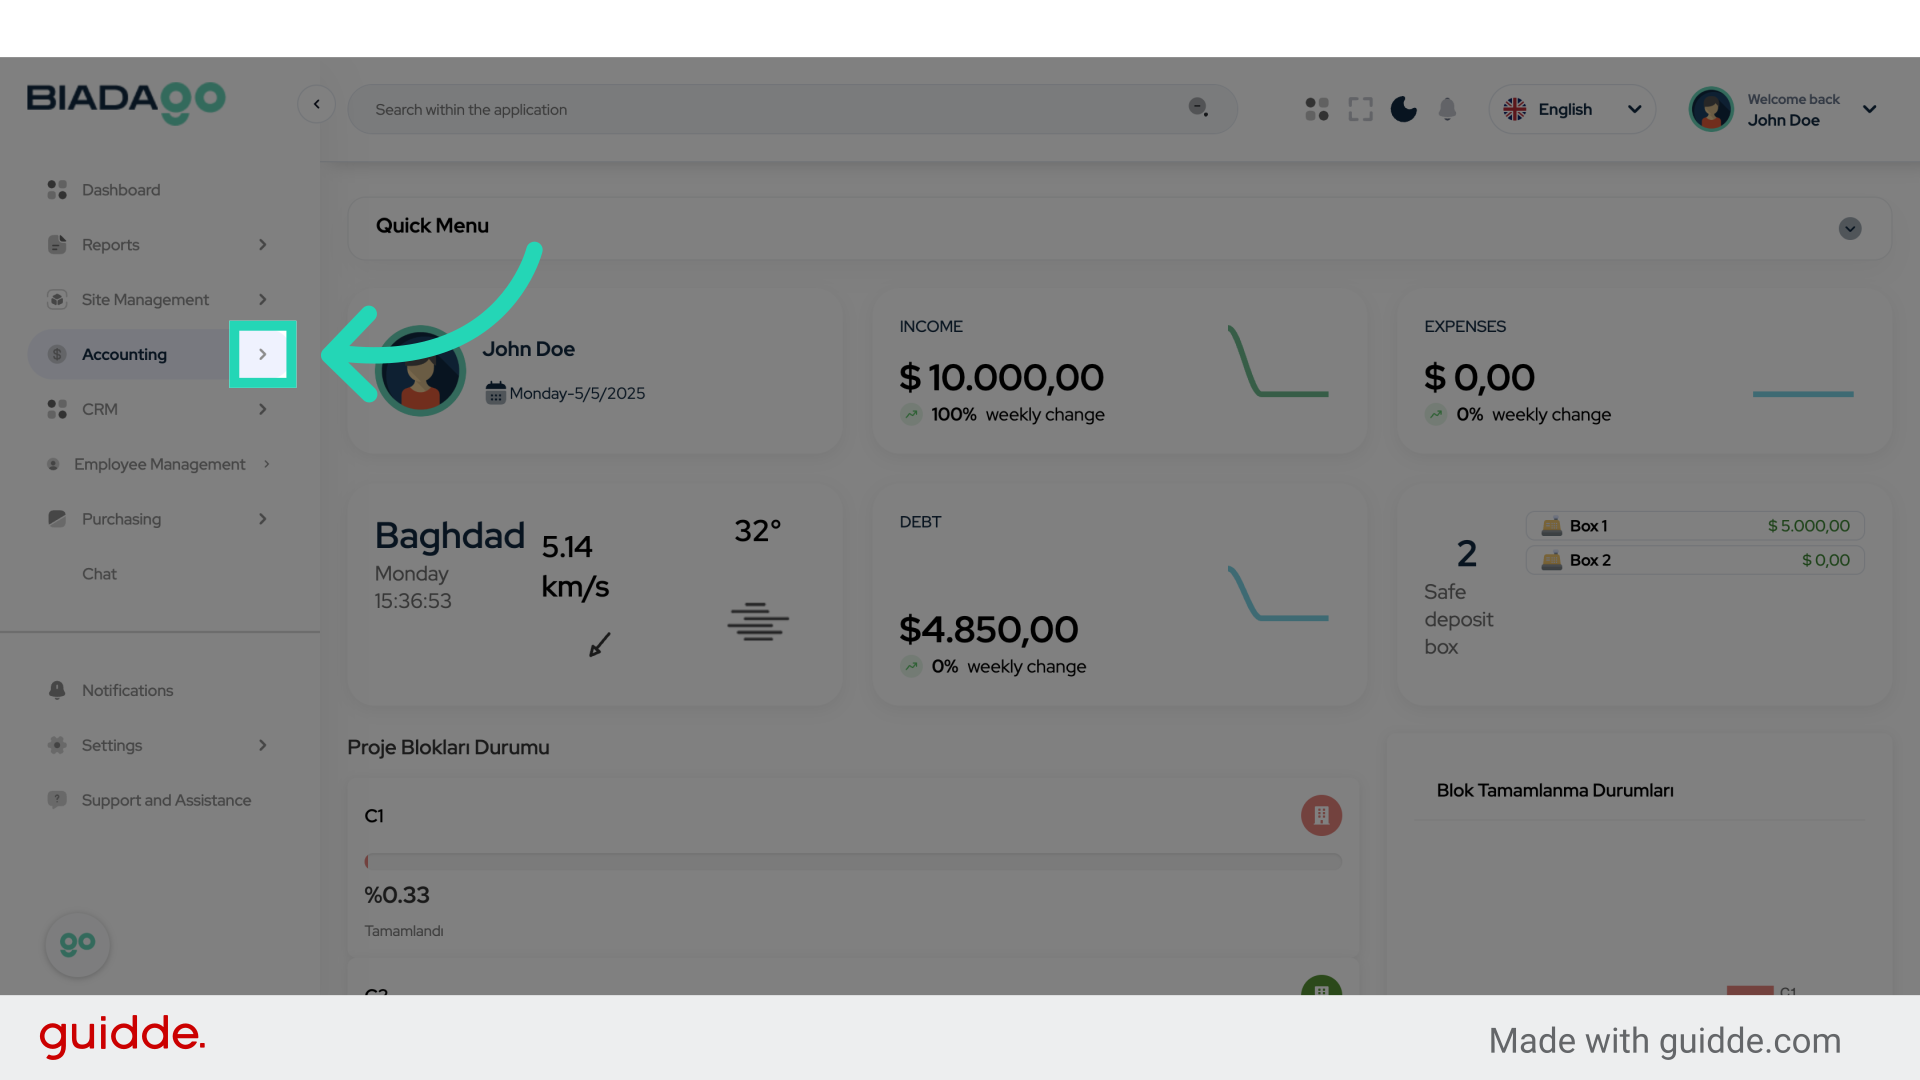1920x1080 pixels.
Task: Open Support and Assistance link
Action: [166, 800]
